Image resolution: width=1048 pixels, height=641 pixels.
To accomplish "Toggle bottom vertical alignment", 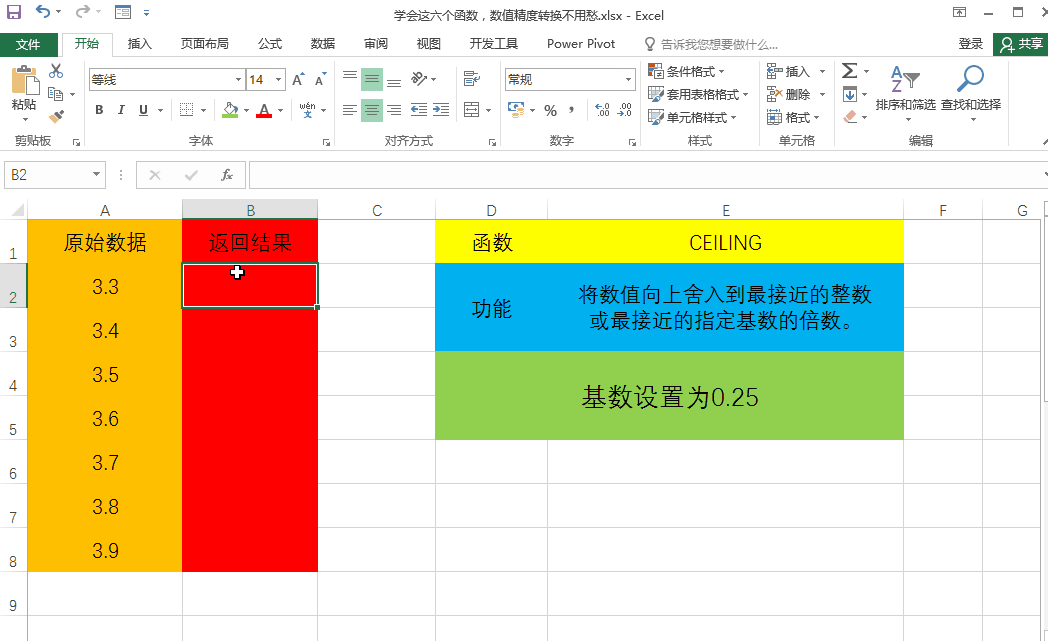I will [x=394, y=80].
